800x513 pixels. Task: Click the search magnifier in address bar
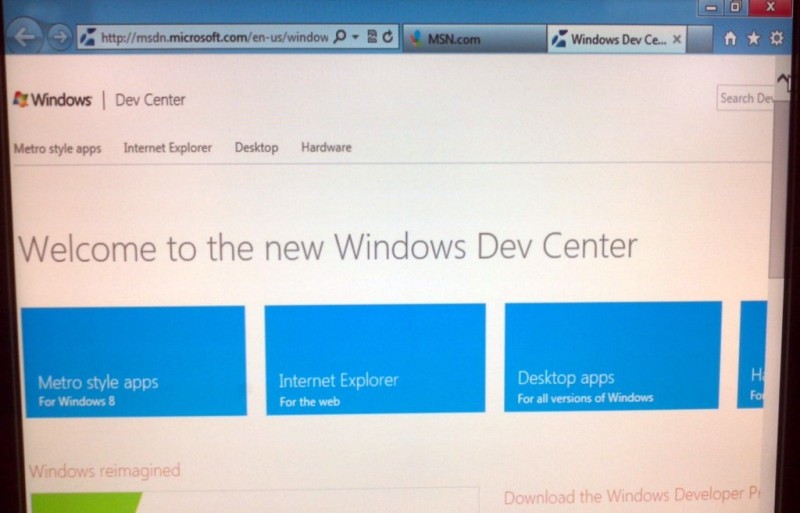(x=340, y=37)
